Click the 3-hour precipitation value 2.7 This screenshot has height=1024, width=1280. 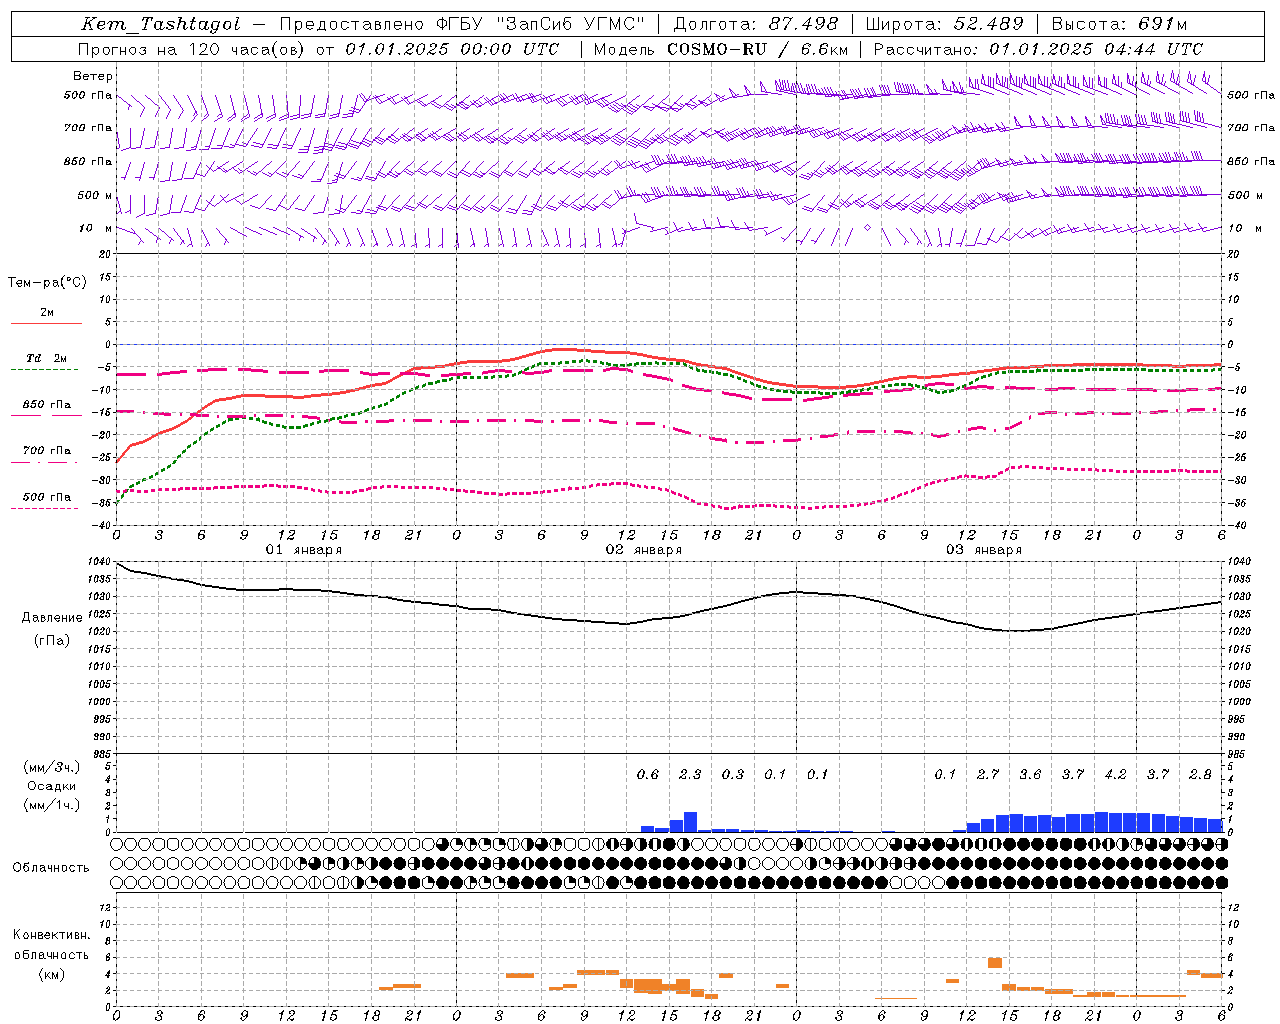click(x=988, y=774)
